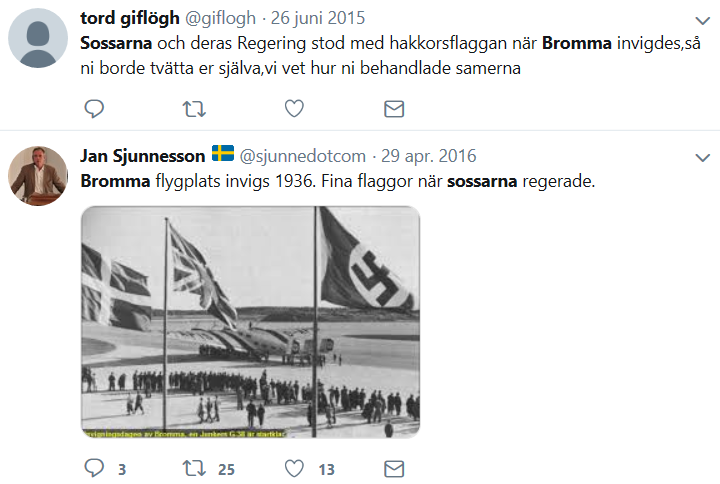Viewport: 720px width, 484px height.
Task: Show the 25 retweets count
Action: 226,469
